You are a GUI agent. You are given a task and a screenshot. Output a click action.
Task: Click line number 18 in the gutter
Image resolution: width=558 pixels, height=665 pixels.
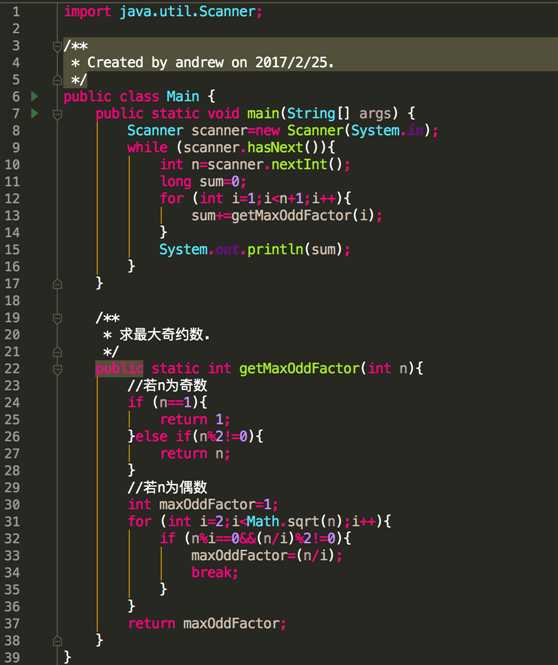12,301
